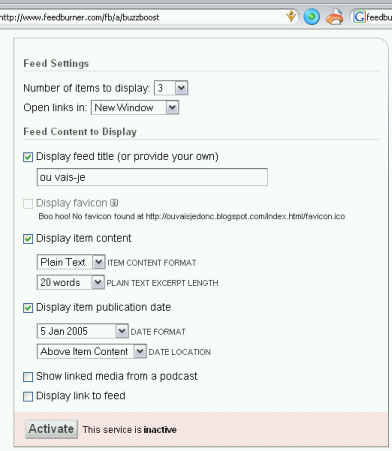Open the Item Content Format dropdown
392x451 pixels.
point(71,262)
